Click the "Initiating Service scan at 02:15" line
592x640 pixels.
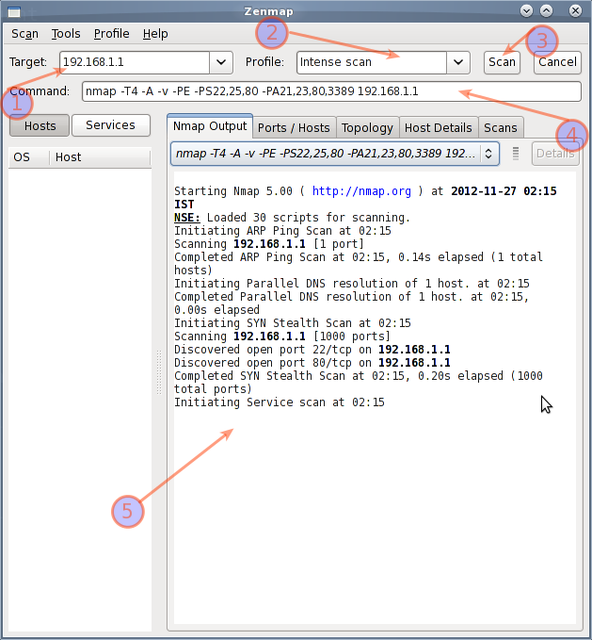(x=279, y=402)
